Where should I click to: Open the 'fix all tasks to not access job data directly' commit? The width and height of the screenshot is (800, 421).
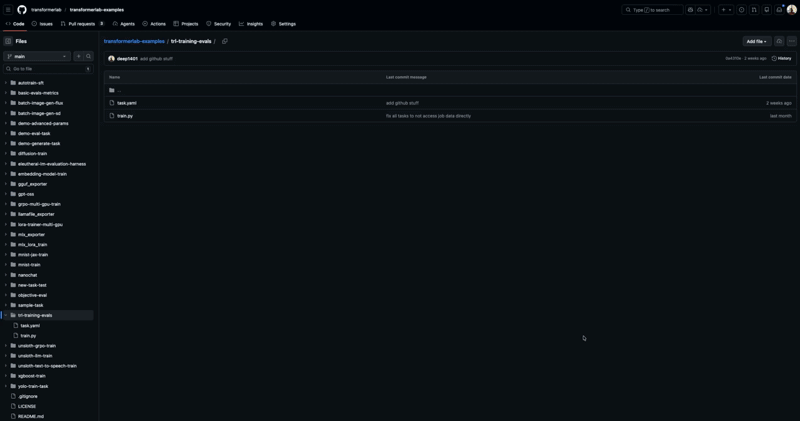click(428, 116)
